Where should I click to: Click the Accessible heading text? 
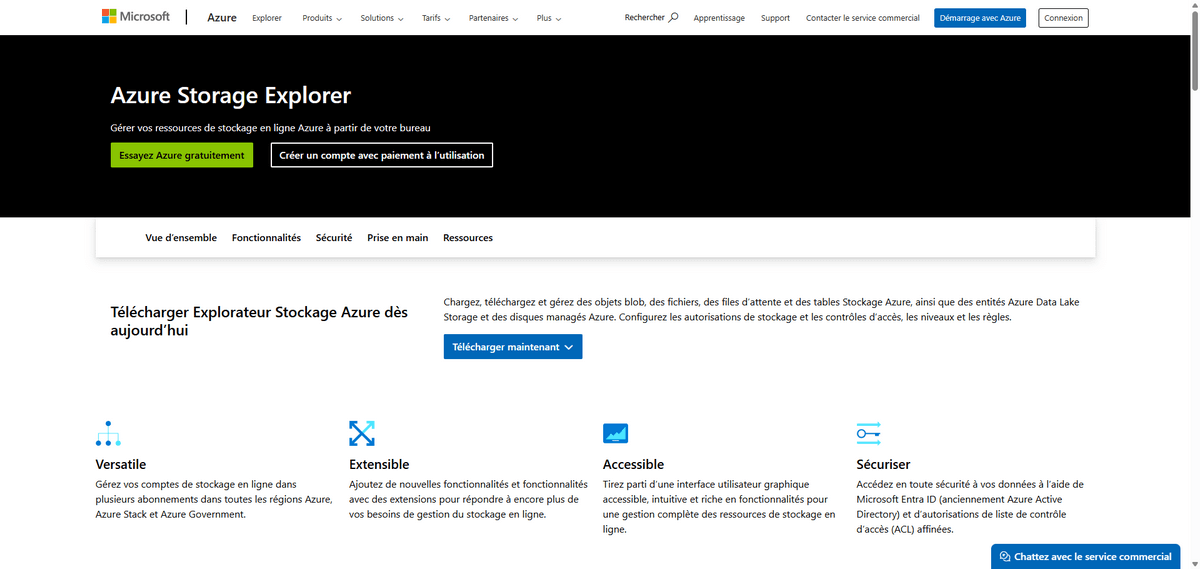point(633,464)
